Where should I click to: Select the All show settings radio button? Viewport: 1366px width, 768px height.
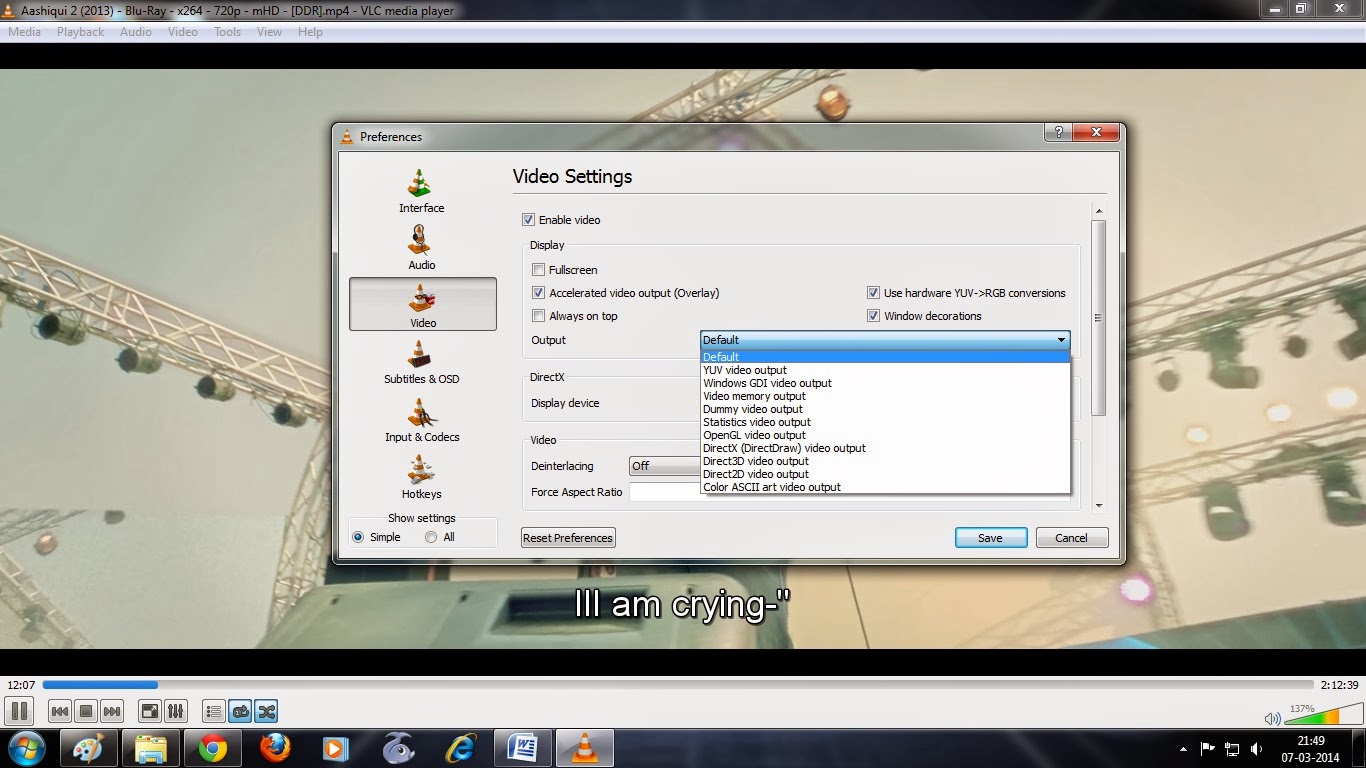[x=431, y=537]
